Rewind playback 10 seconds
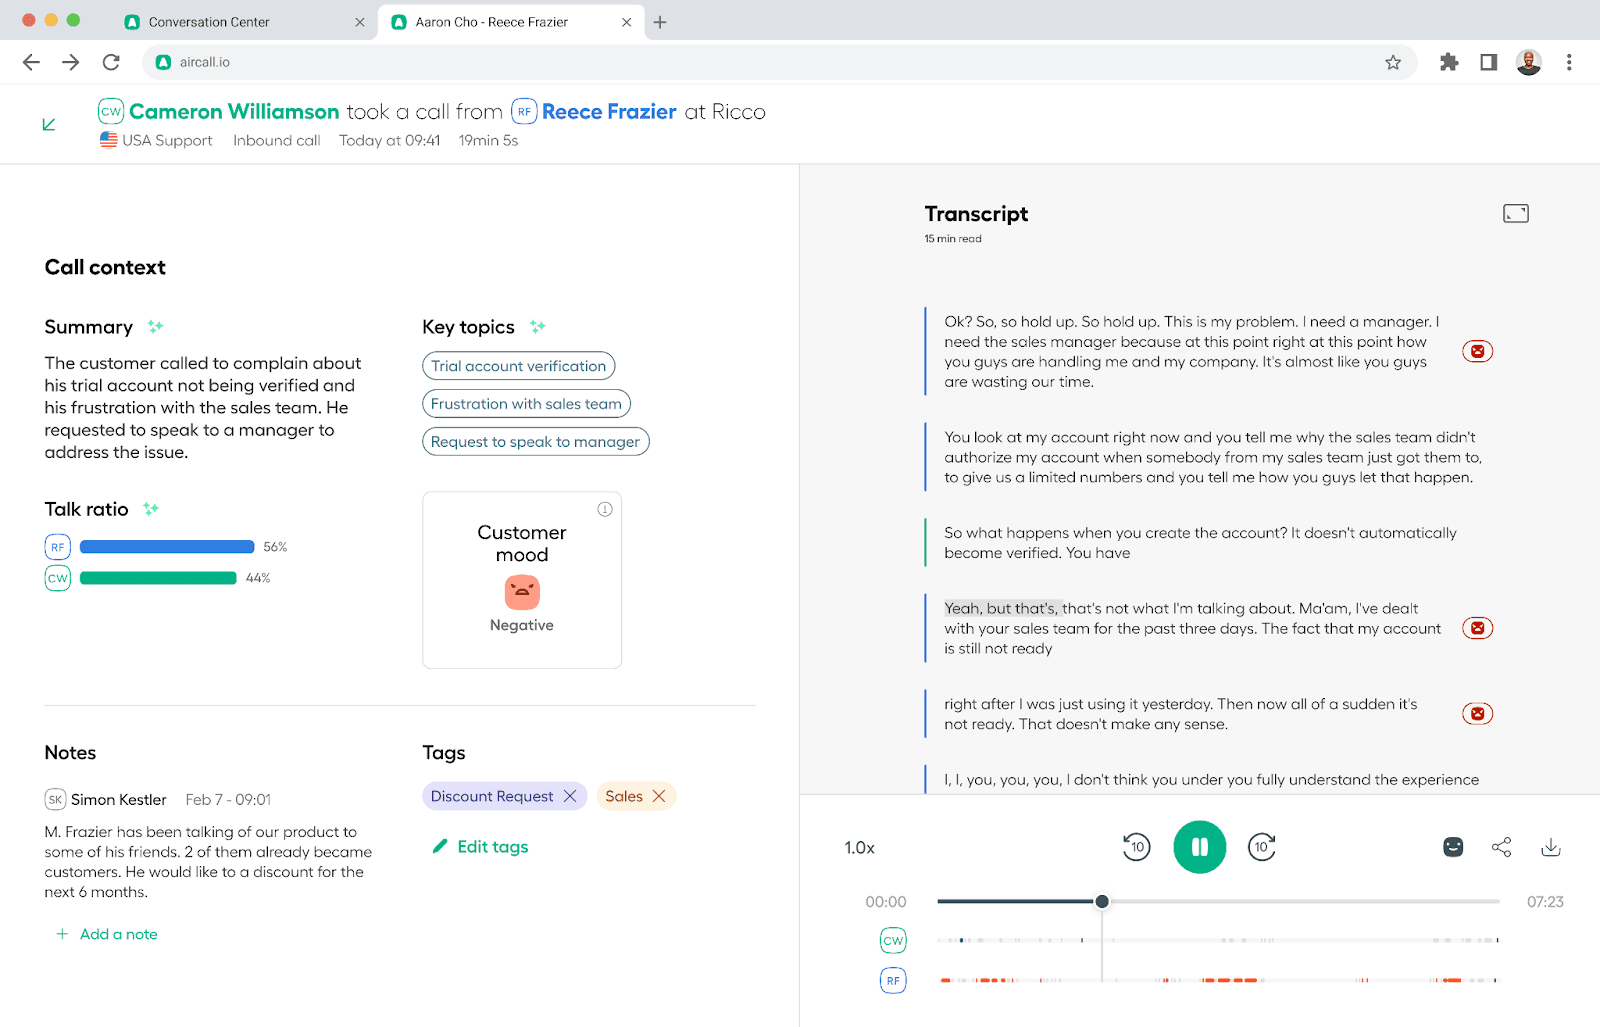This screenshot has height=1027, width=1600. coord(1136,847)
